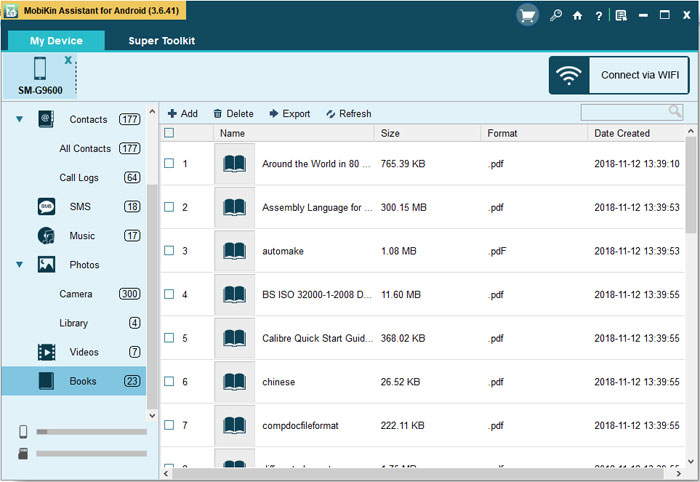This screenshot has height=482, width=700.
Task: Close the SM-G9600 device tab
Action: tap(68, 60)
